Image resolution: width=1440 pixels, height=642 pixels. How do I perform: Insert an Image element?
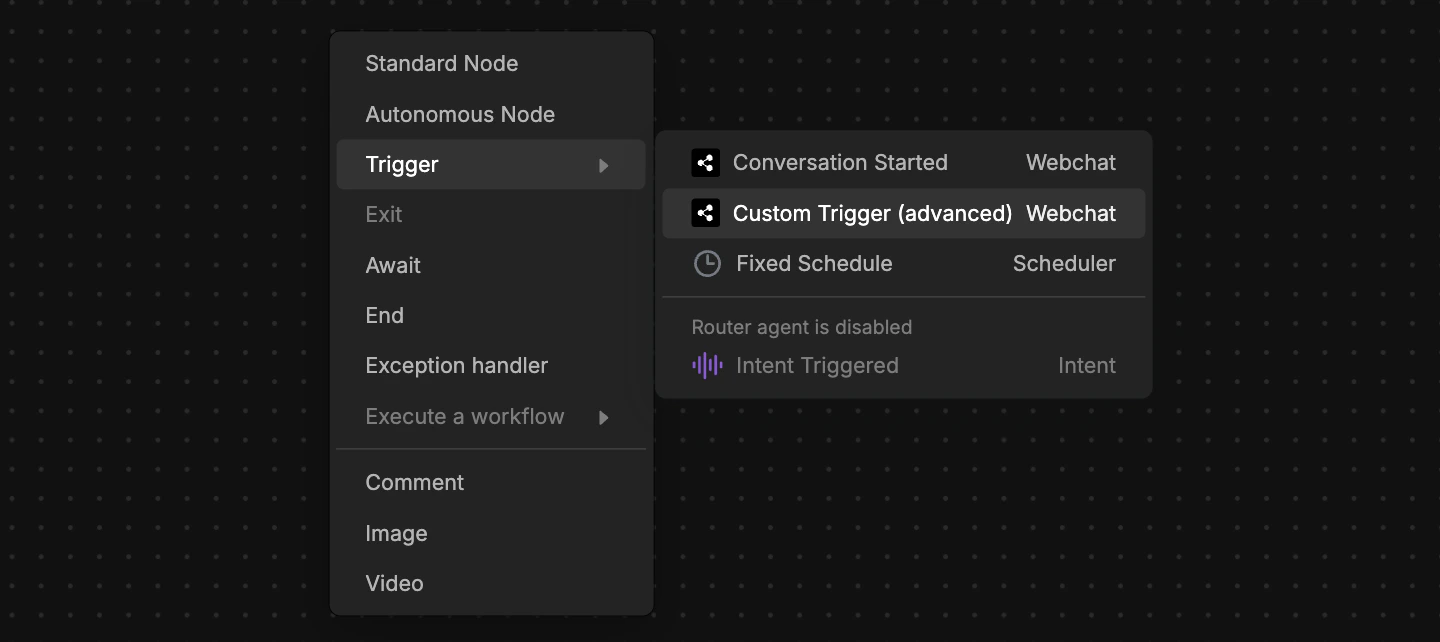396,534
